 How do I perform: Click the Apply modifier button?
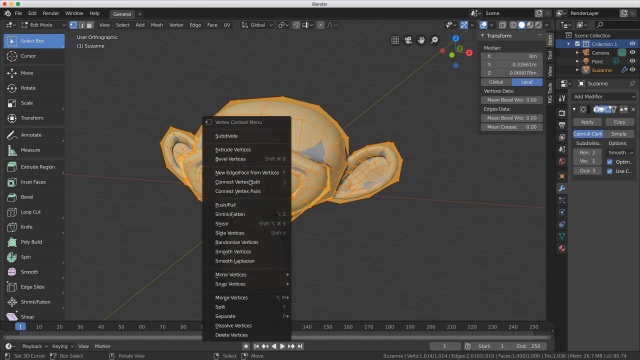tap(587, 122)
